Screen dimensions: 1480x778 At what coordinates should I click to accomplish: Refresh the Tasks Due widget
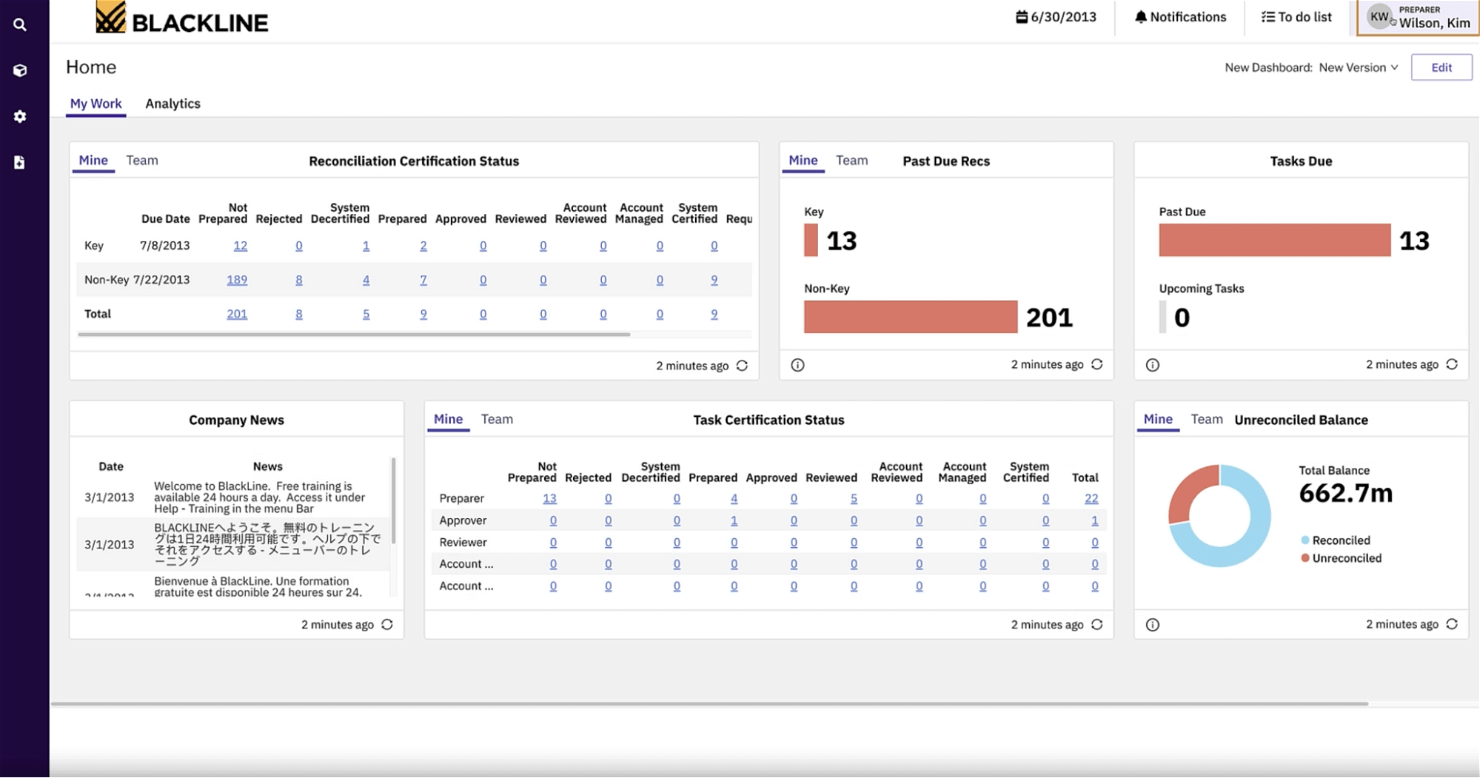(1452, 365)
